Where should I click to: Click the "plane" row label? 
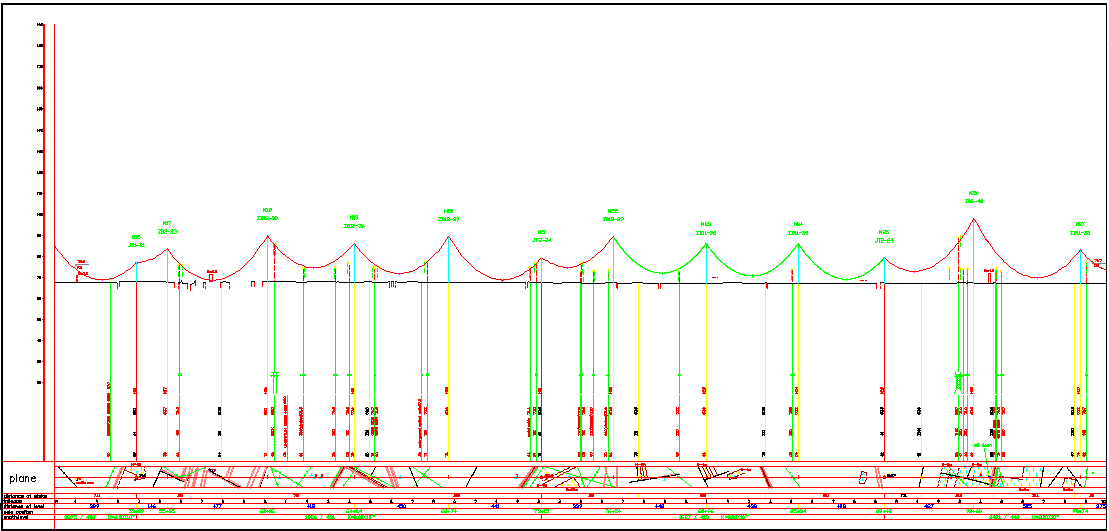tap(23, 479)
